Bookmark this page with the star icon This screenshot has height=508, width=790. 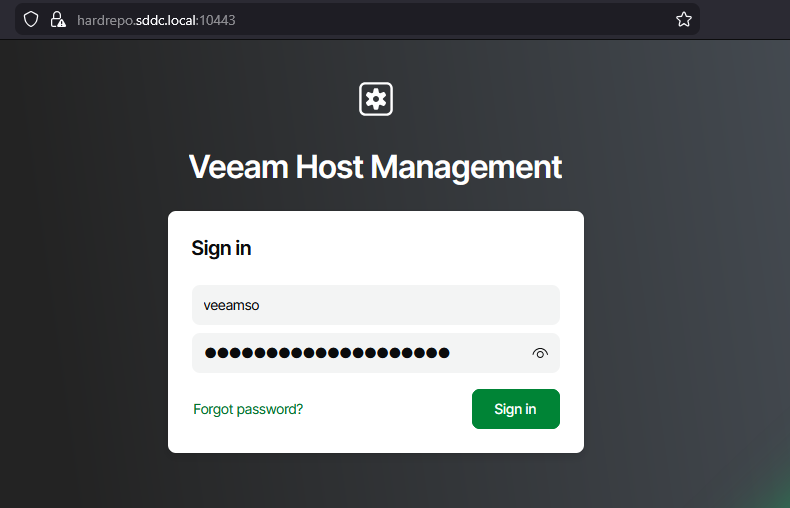tap(684, 19)
